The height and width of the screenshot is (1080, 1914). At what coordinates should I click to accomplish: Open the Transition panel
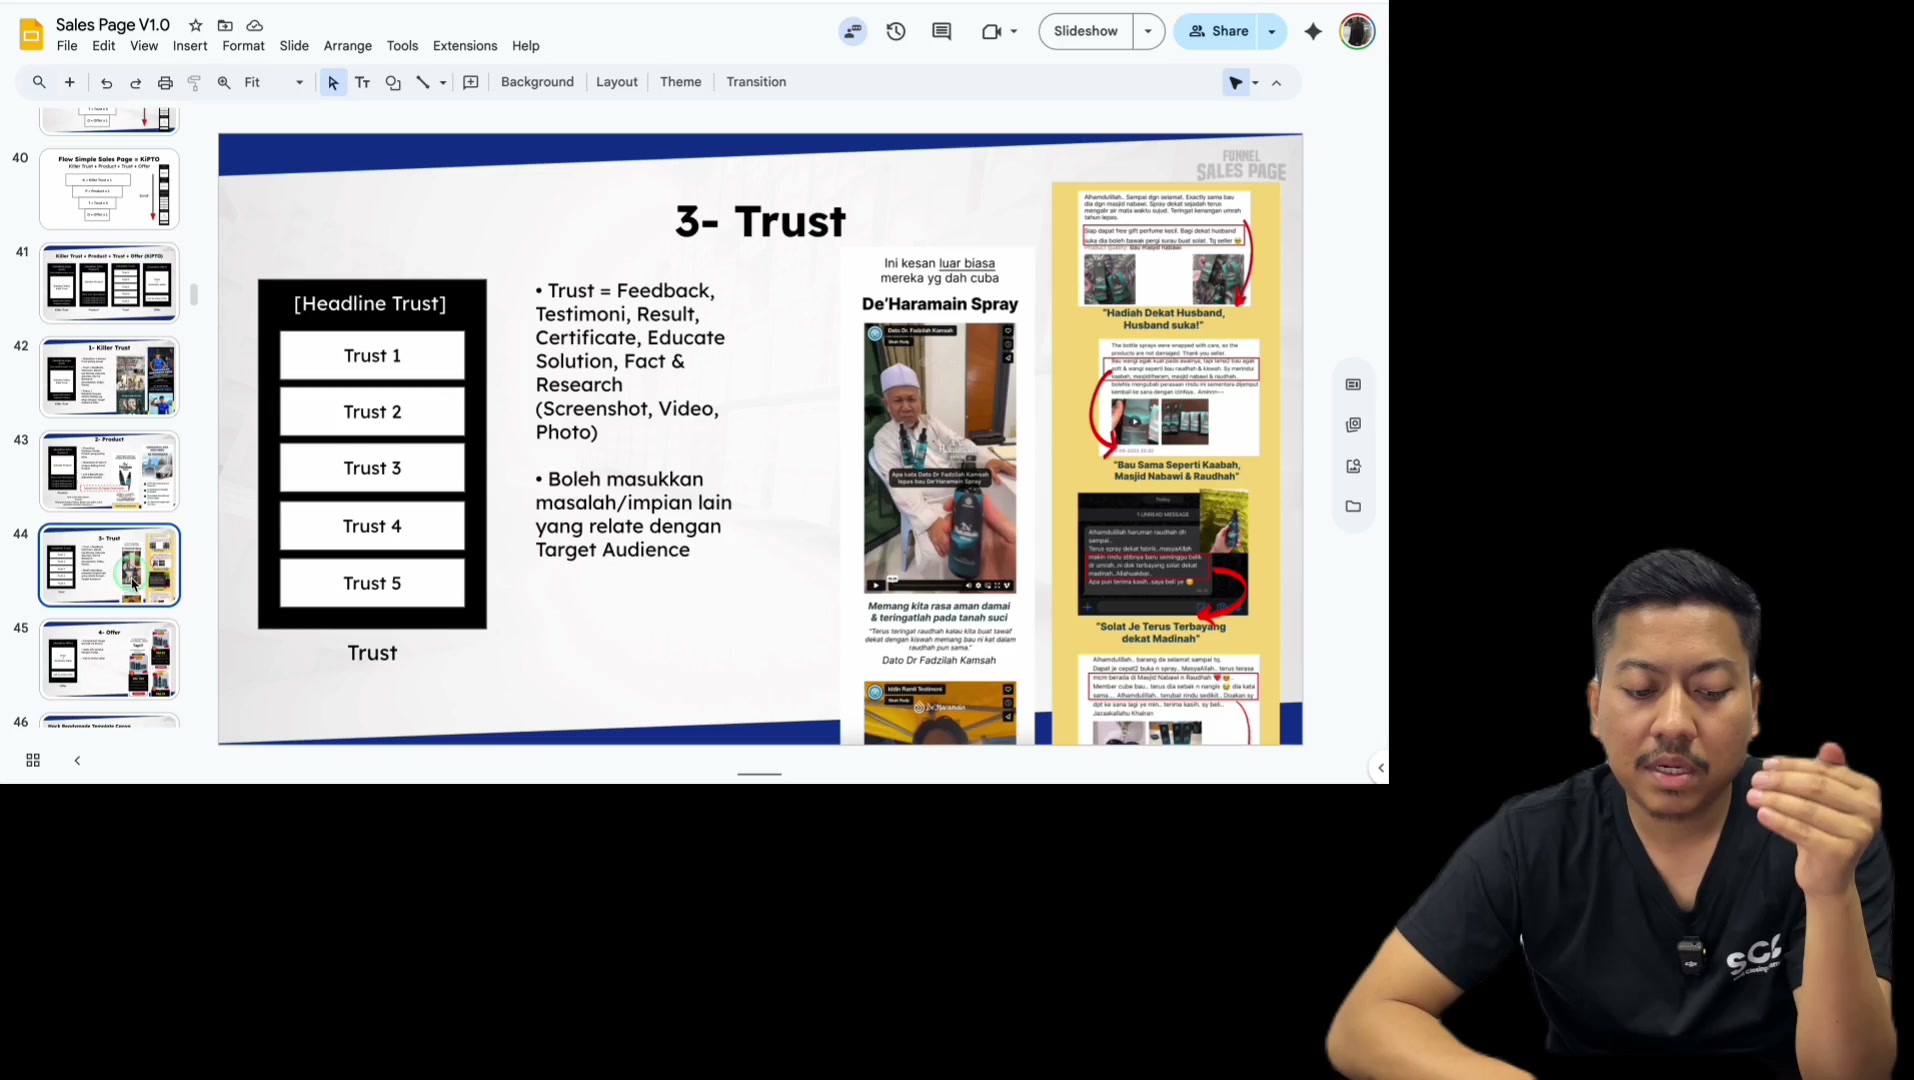(x=756, y=82)
